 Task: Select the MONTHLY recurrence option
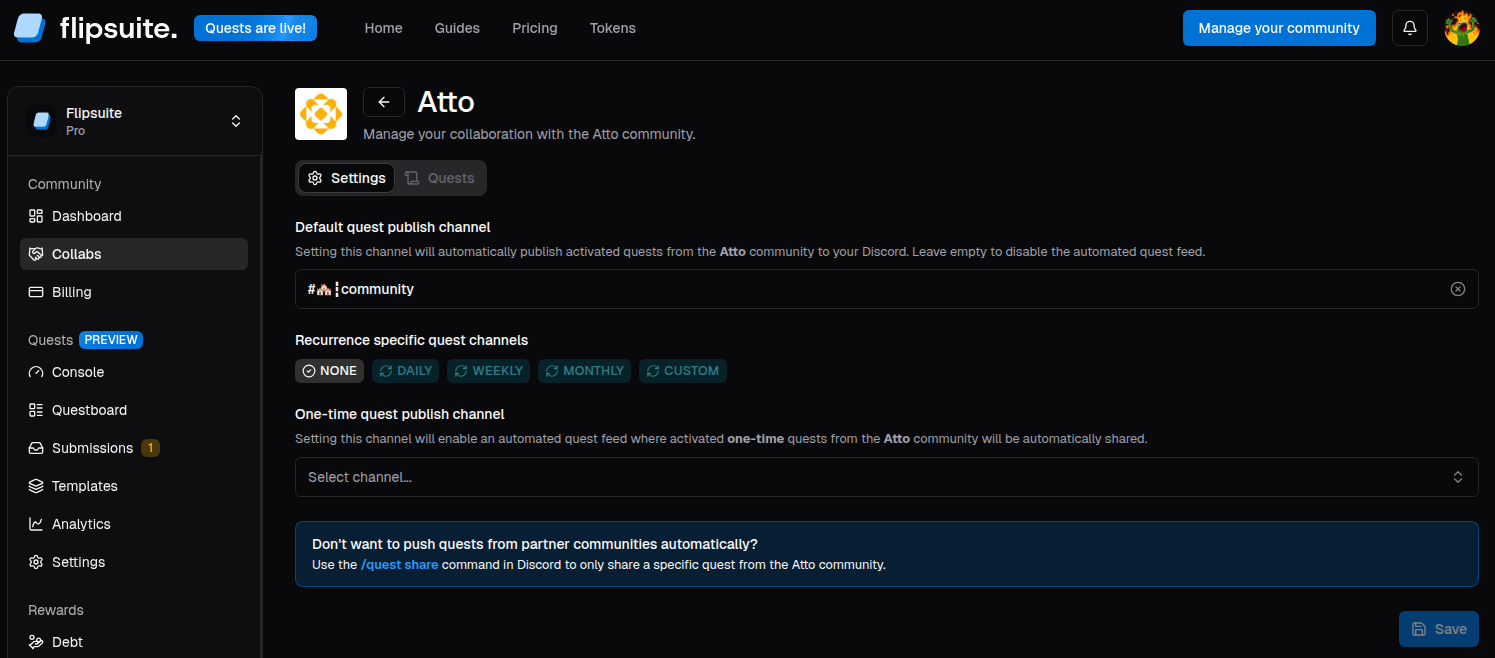pos(584,371)
